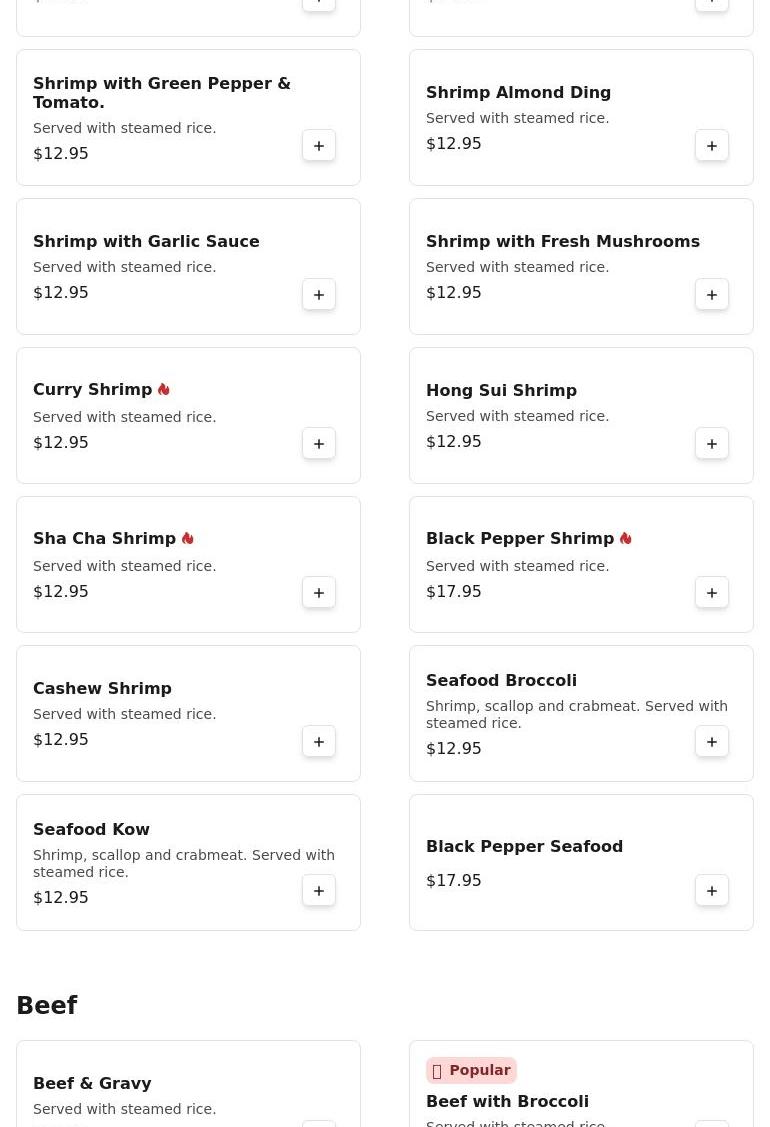
Task: Add Shrimp with Green Pepper & Tomato
Action: [x=319, y=146]
